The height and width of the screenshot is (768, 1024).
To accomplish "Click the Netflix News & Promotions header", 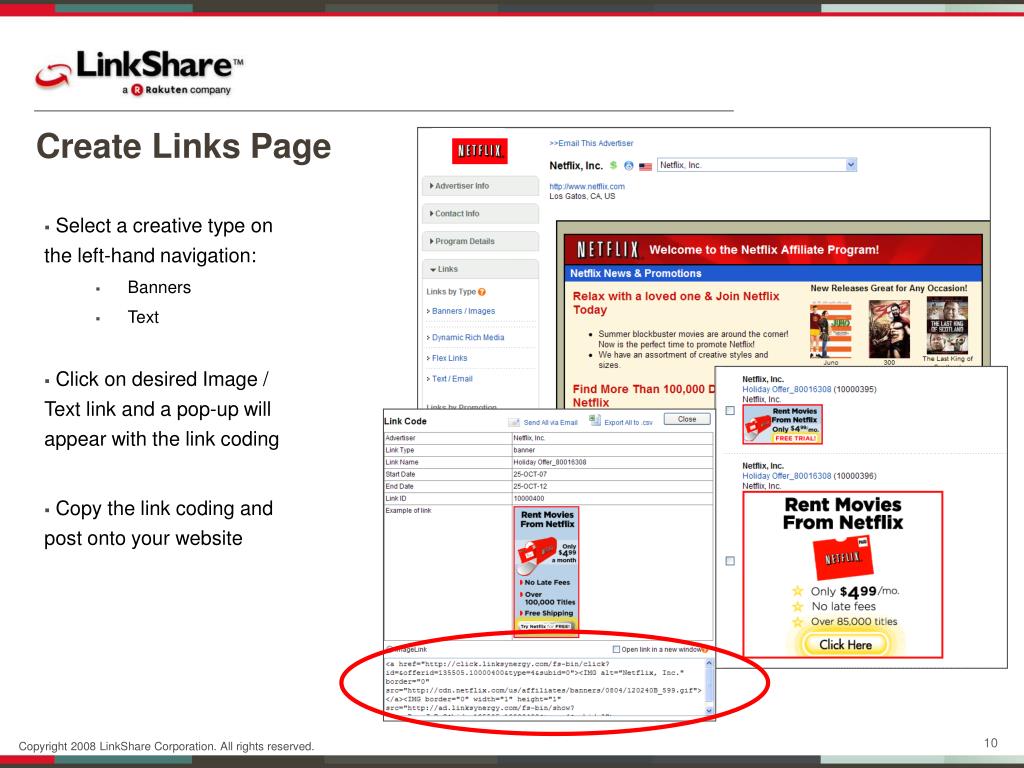I will (773, 273).
